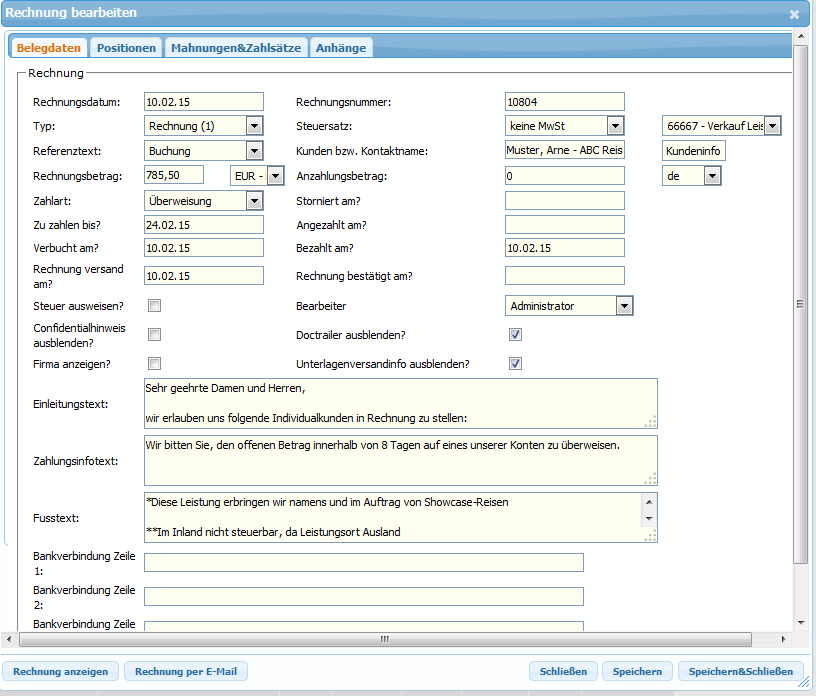Close the Rechnung bearbeiten dialog
Viewport: 816px width, 696px height.
(x=794, y=14)
